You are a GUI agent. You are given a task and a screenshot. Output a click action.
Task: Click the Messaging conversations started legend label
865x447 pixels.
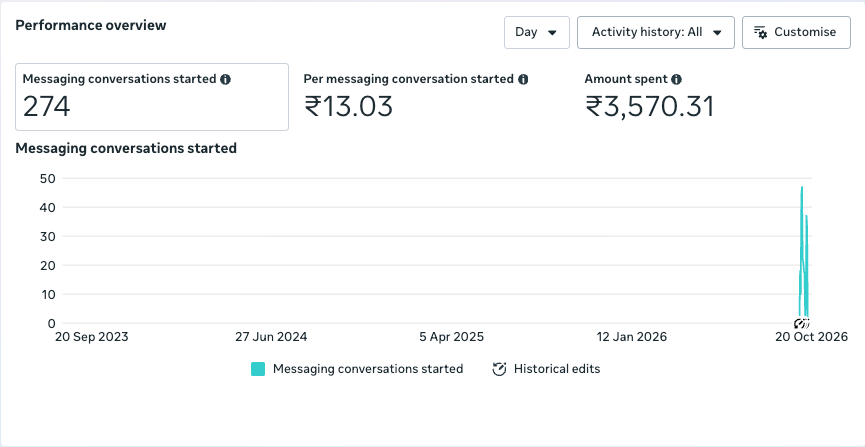click(x=368, y=369)
